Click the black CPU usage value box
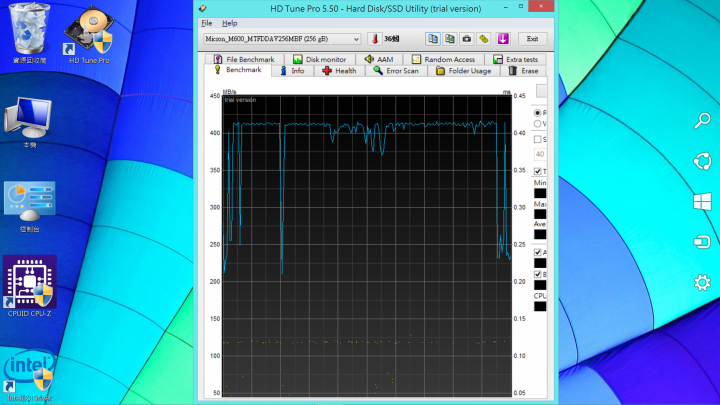The height and width of the screenshot is (405, 720). point(540,306)
